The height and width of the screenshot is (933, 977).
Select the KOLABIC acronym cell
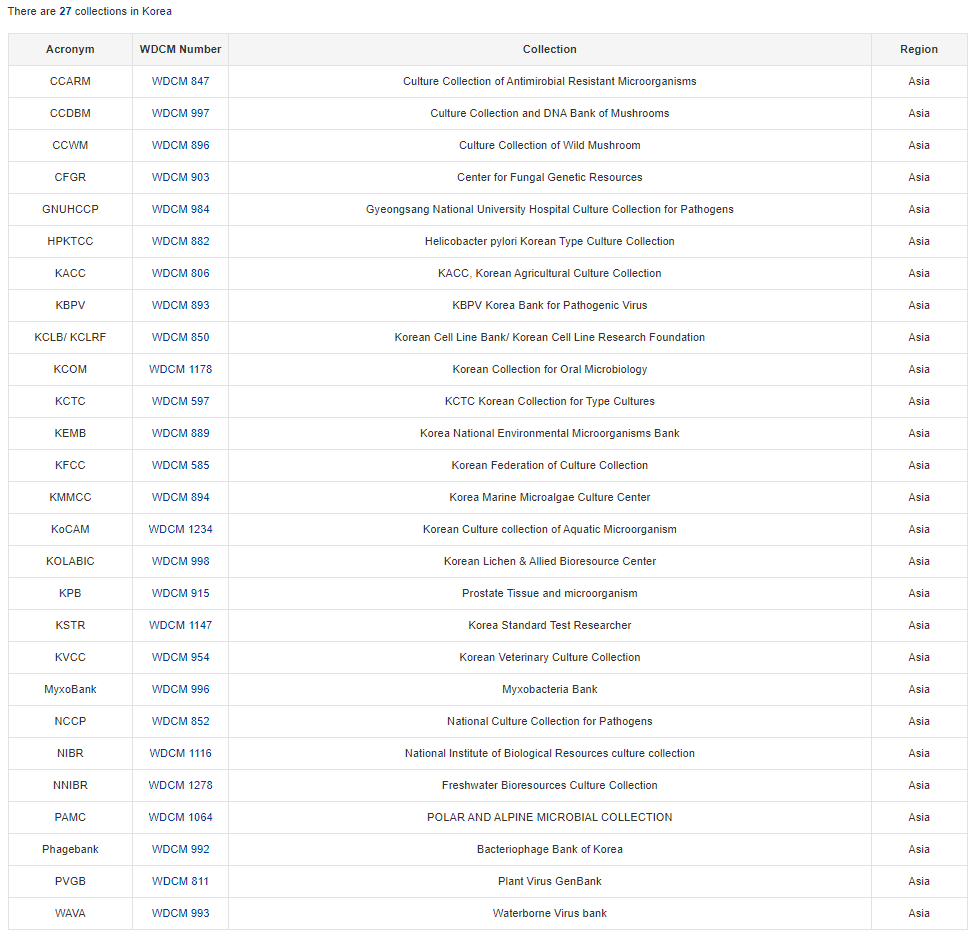pyautogui.click(x=70, y=561)
